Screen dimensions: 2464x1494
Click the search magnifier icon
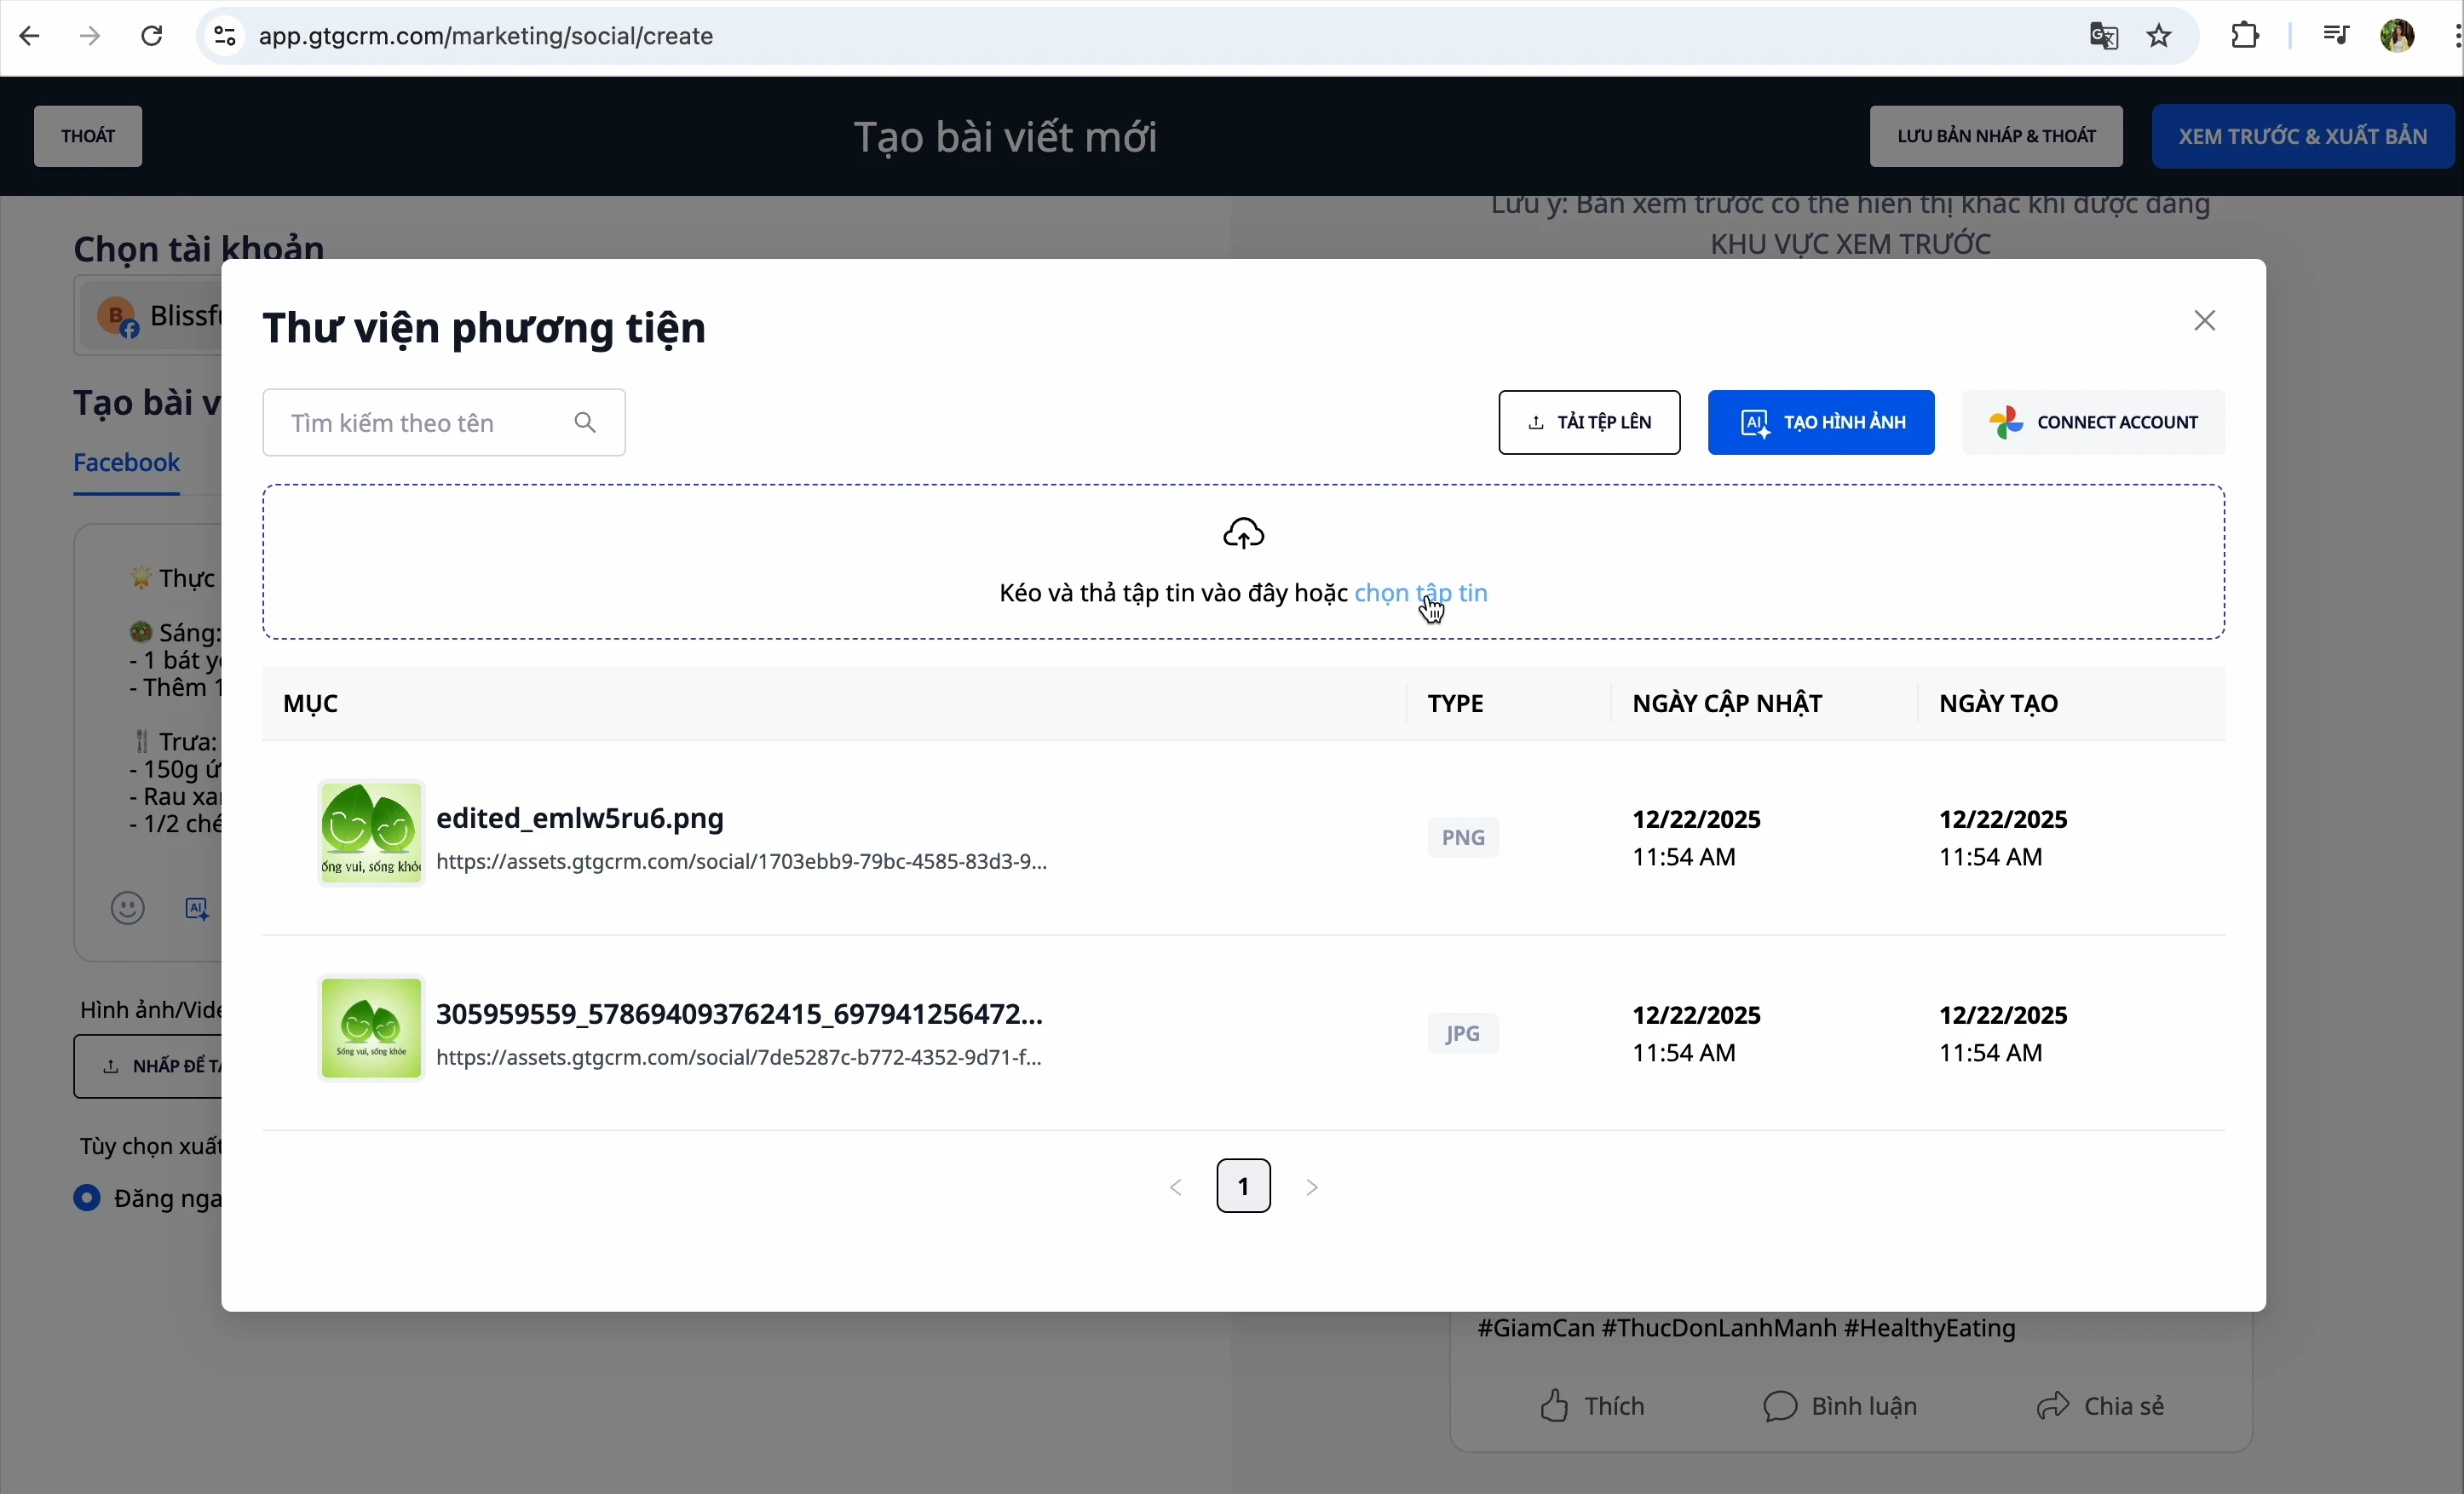click(586, 423)
